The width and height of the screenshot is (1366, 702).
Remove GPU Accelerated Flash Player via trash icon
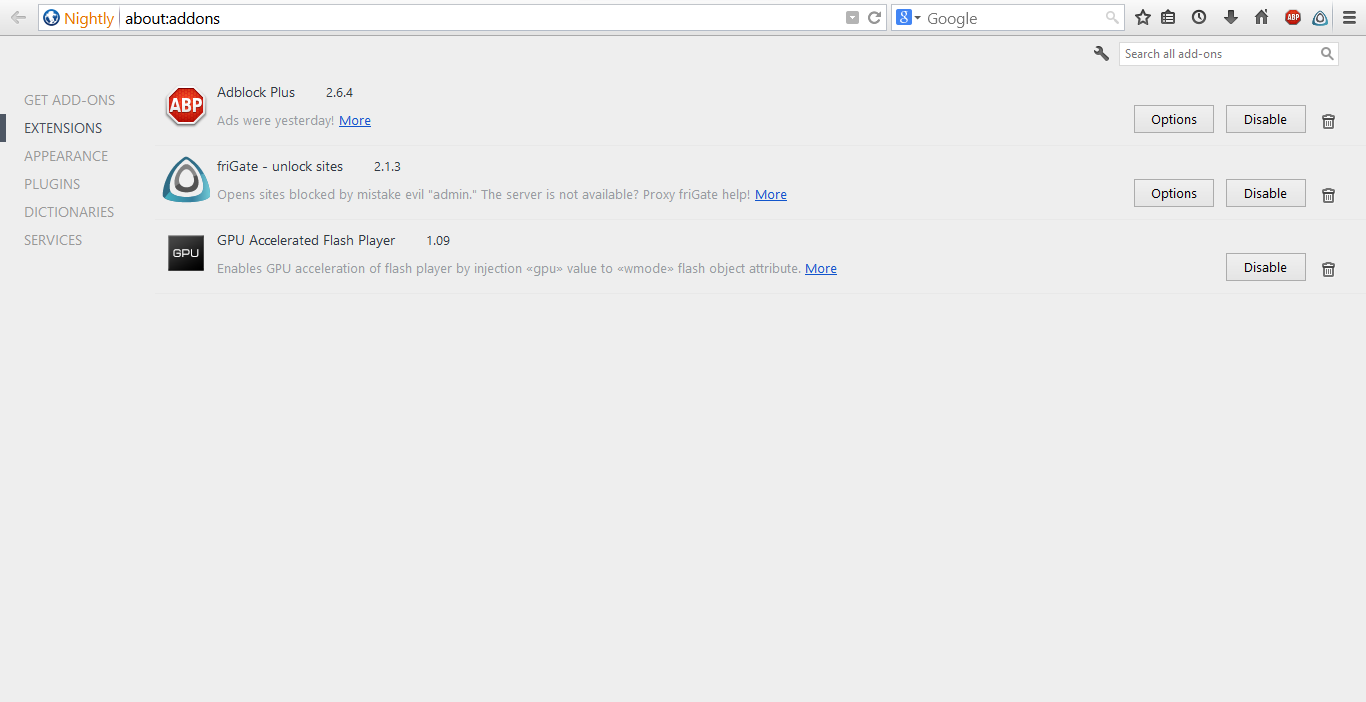(1328, 269)
